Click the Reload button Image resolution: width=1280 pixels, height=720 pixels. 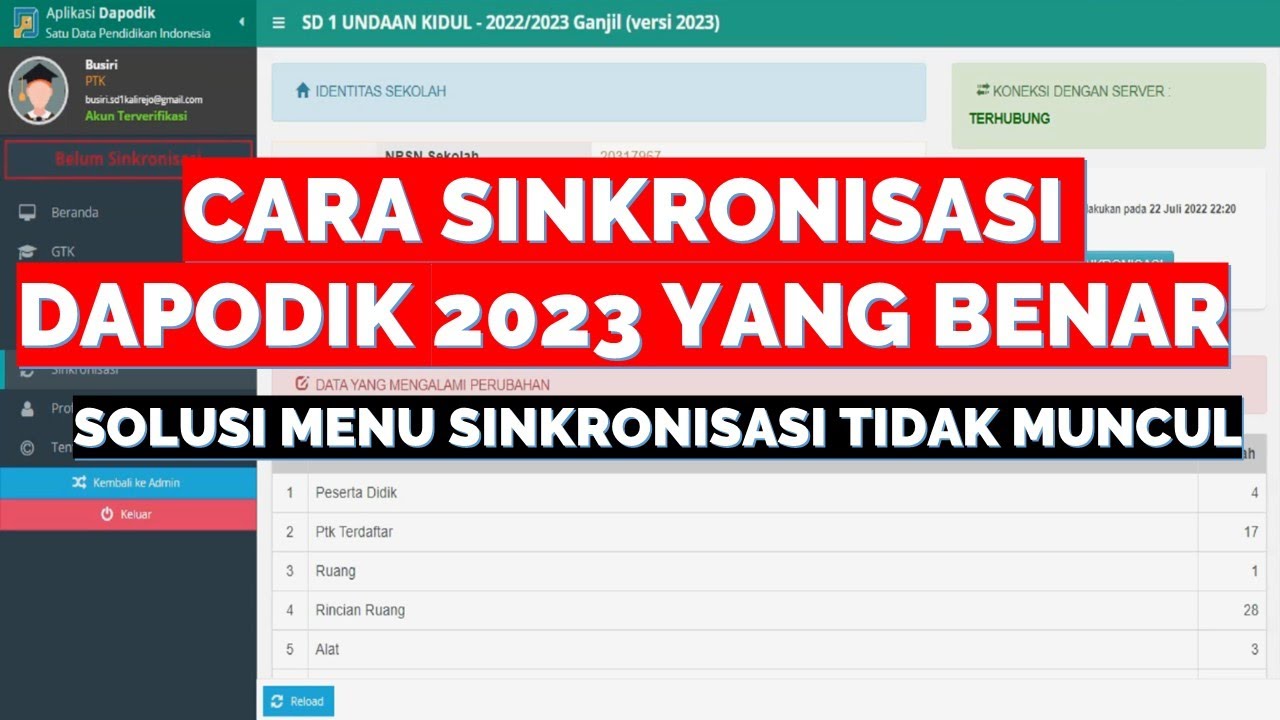tap(298, 701)
